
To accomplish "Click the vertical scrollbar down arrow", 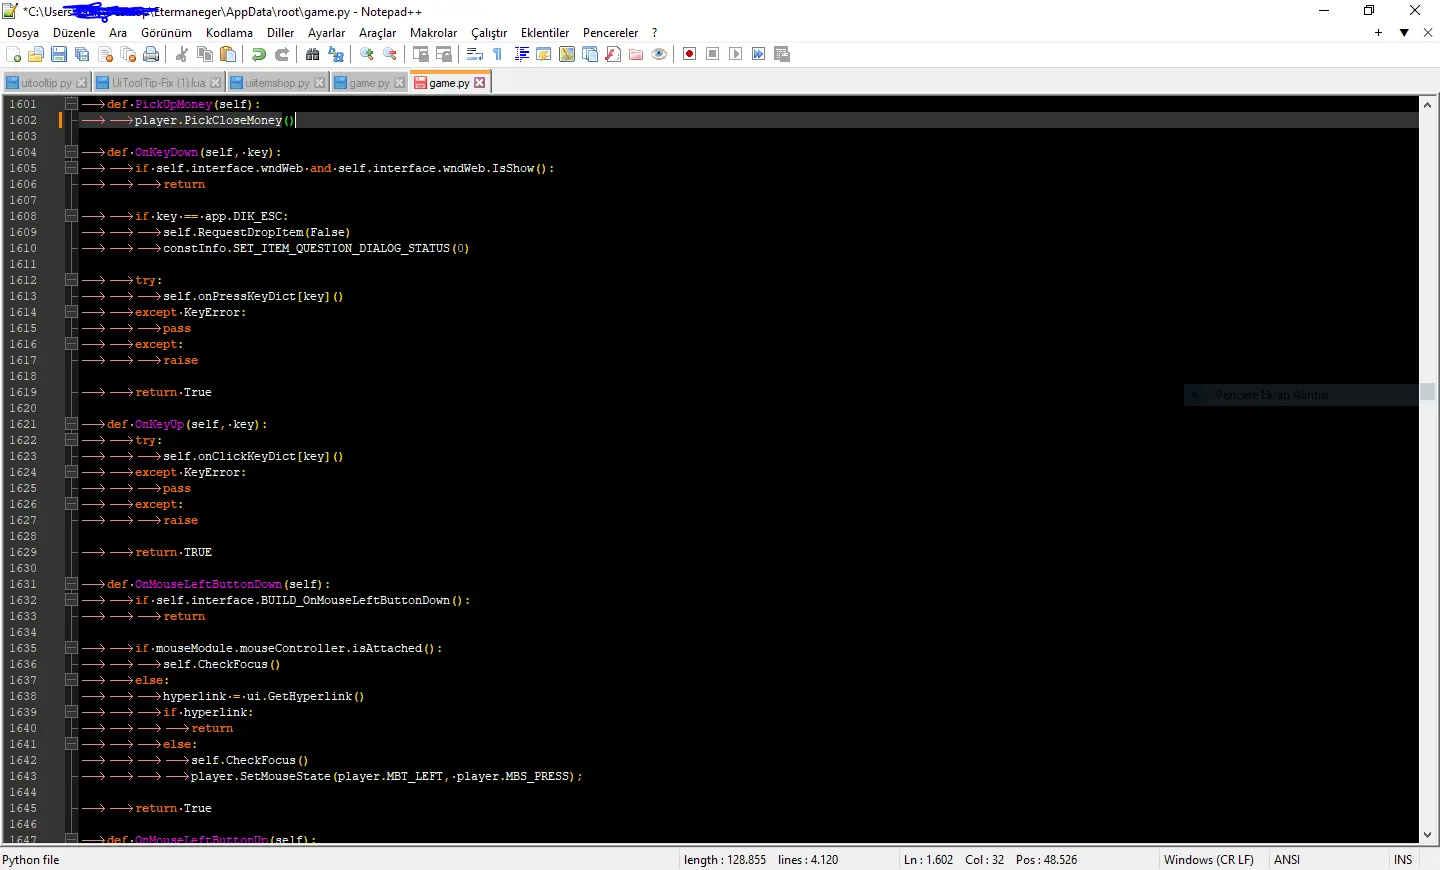I will tap(1428, 835).
